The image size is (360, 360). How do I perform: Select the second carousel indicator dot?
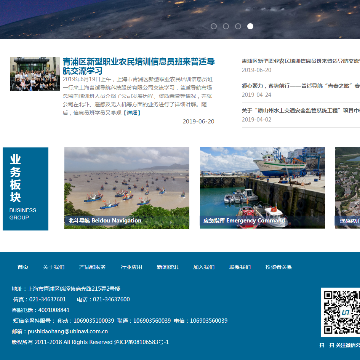[226, 26]
